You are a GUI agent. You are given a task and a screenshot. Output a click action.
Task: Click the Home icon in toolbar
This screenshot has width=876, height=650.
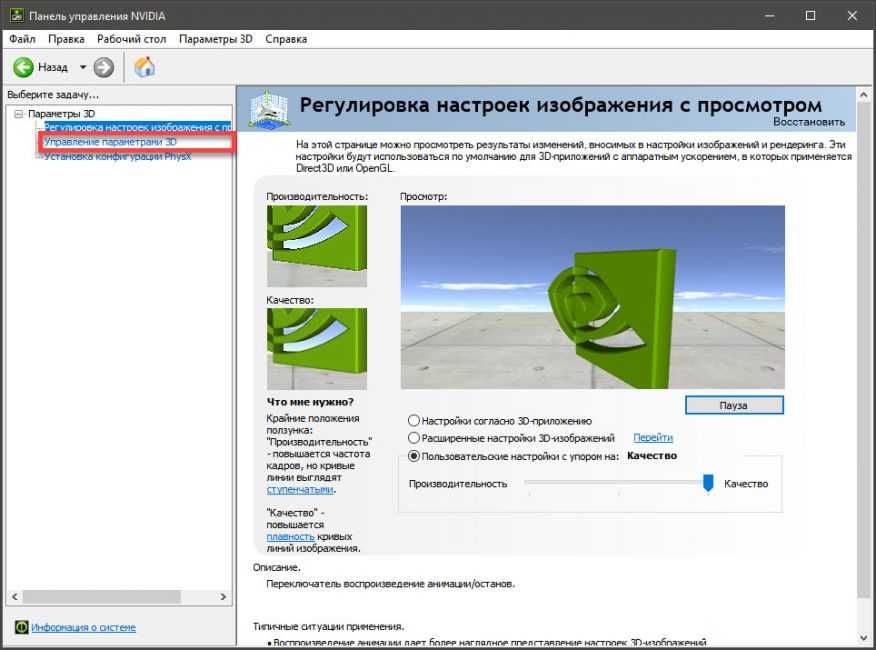145,67
